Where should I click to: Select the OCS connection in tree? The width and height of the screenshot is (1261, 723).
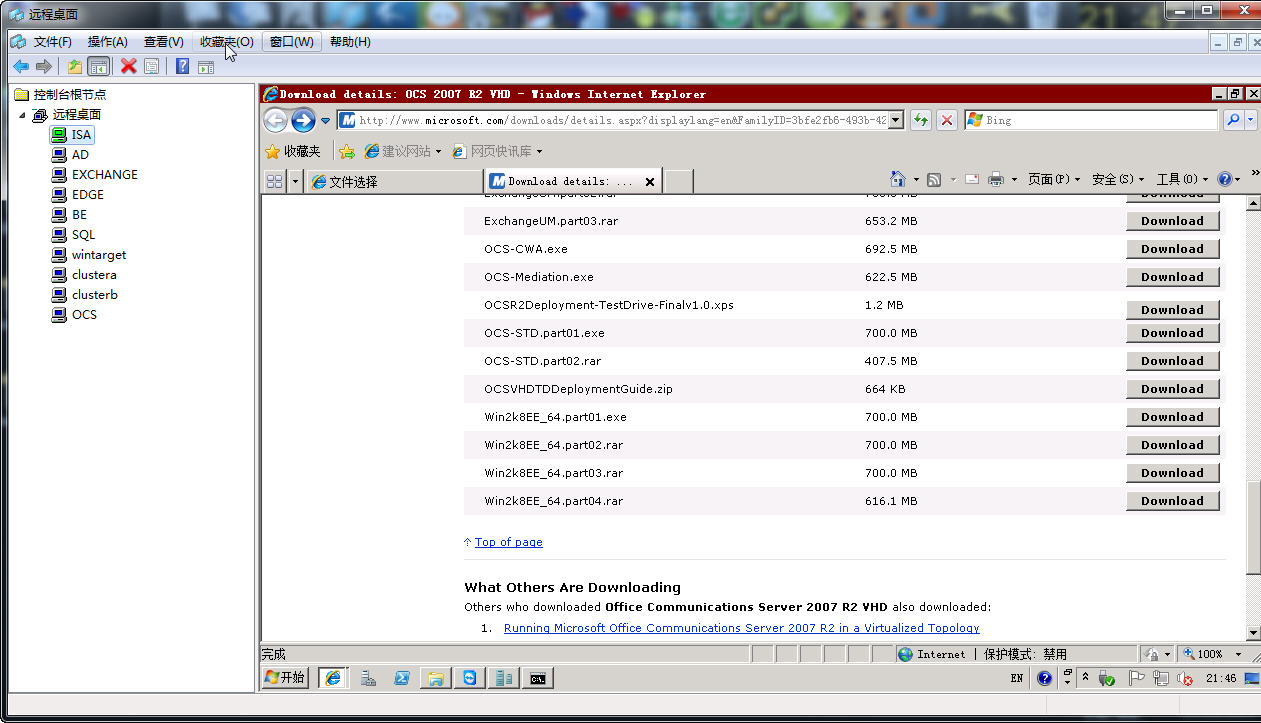(84, 315)
